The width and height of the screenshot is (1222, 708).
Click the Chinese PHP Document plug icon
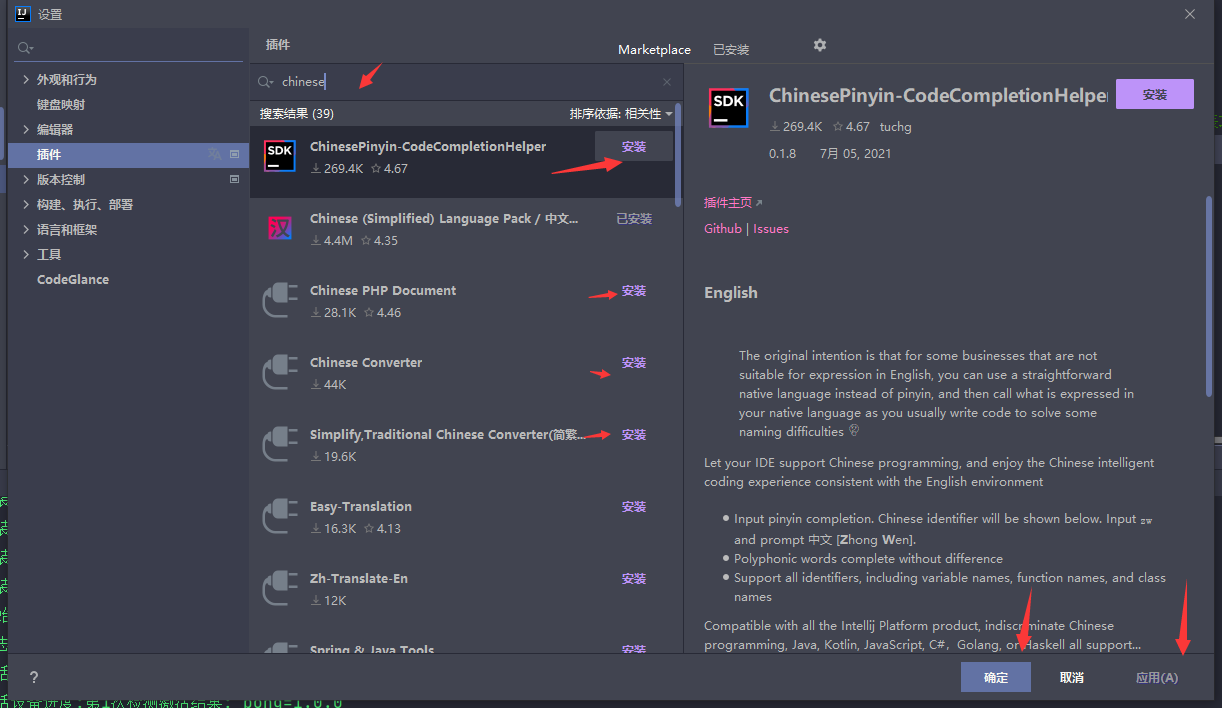coord(279,301)
